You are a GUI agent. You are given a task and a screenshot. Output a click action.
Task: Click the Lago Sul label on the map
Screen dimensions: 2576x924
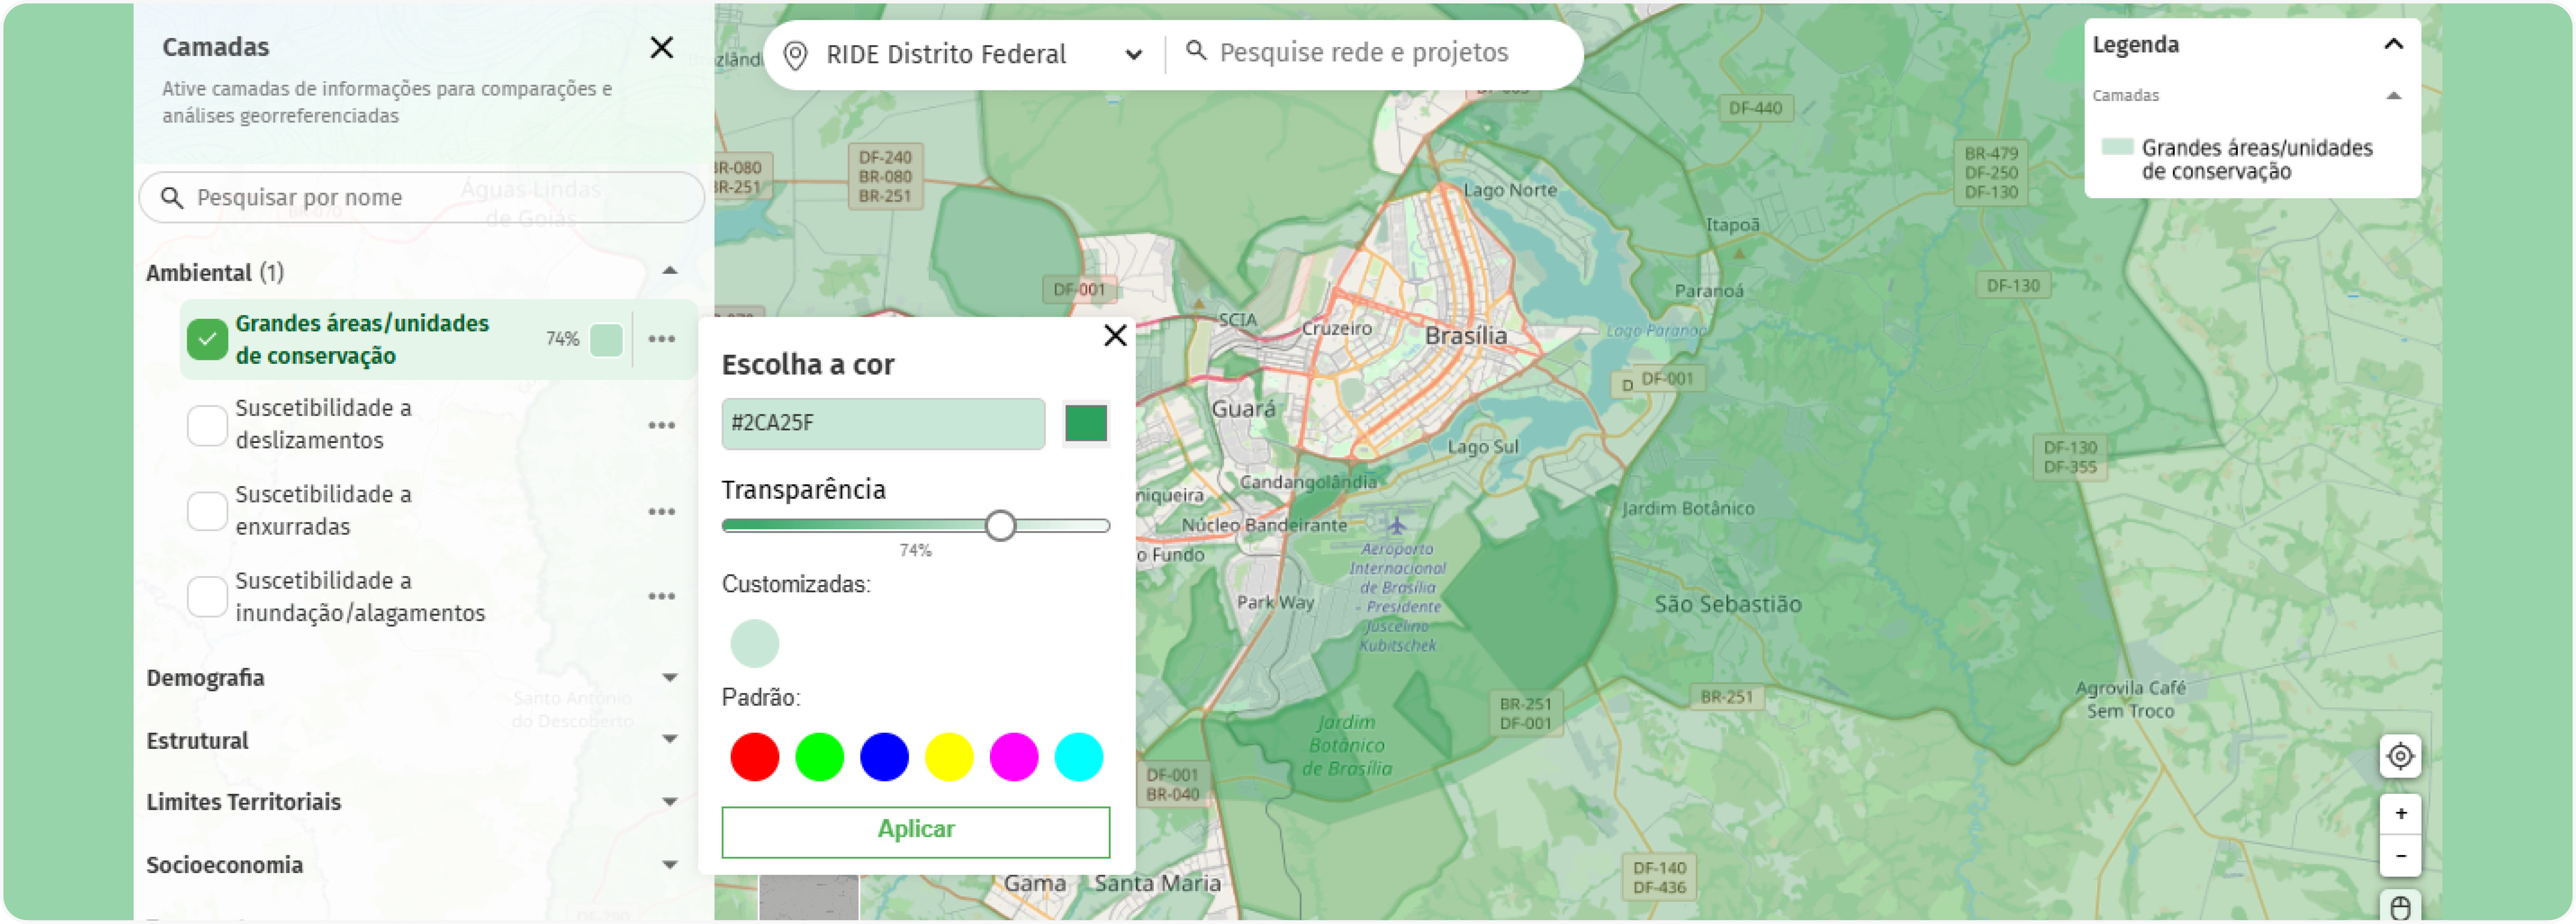[x=1483, y=447]
